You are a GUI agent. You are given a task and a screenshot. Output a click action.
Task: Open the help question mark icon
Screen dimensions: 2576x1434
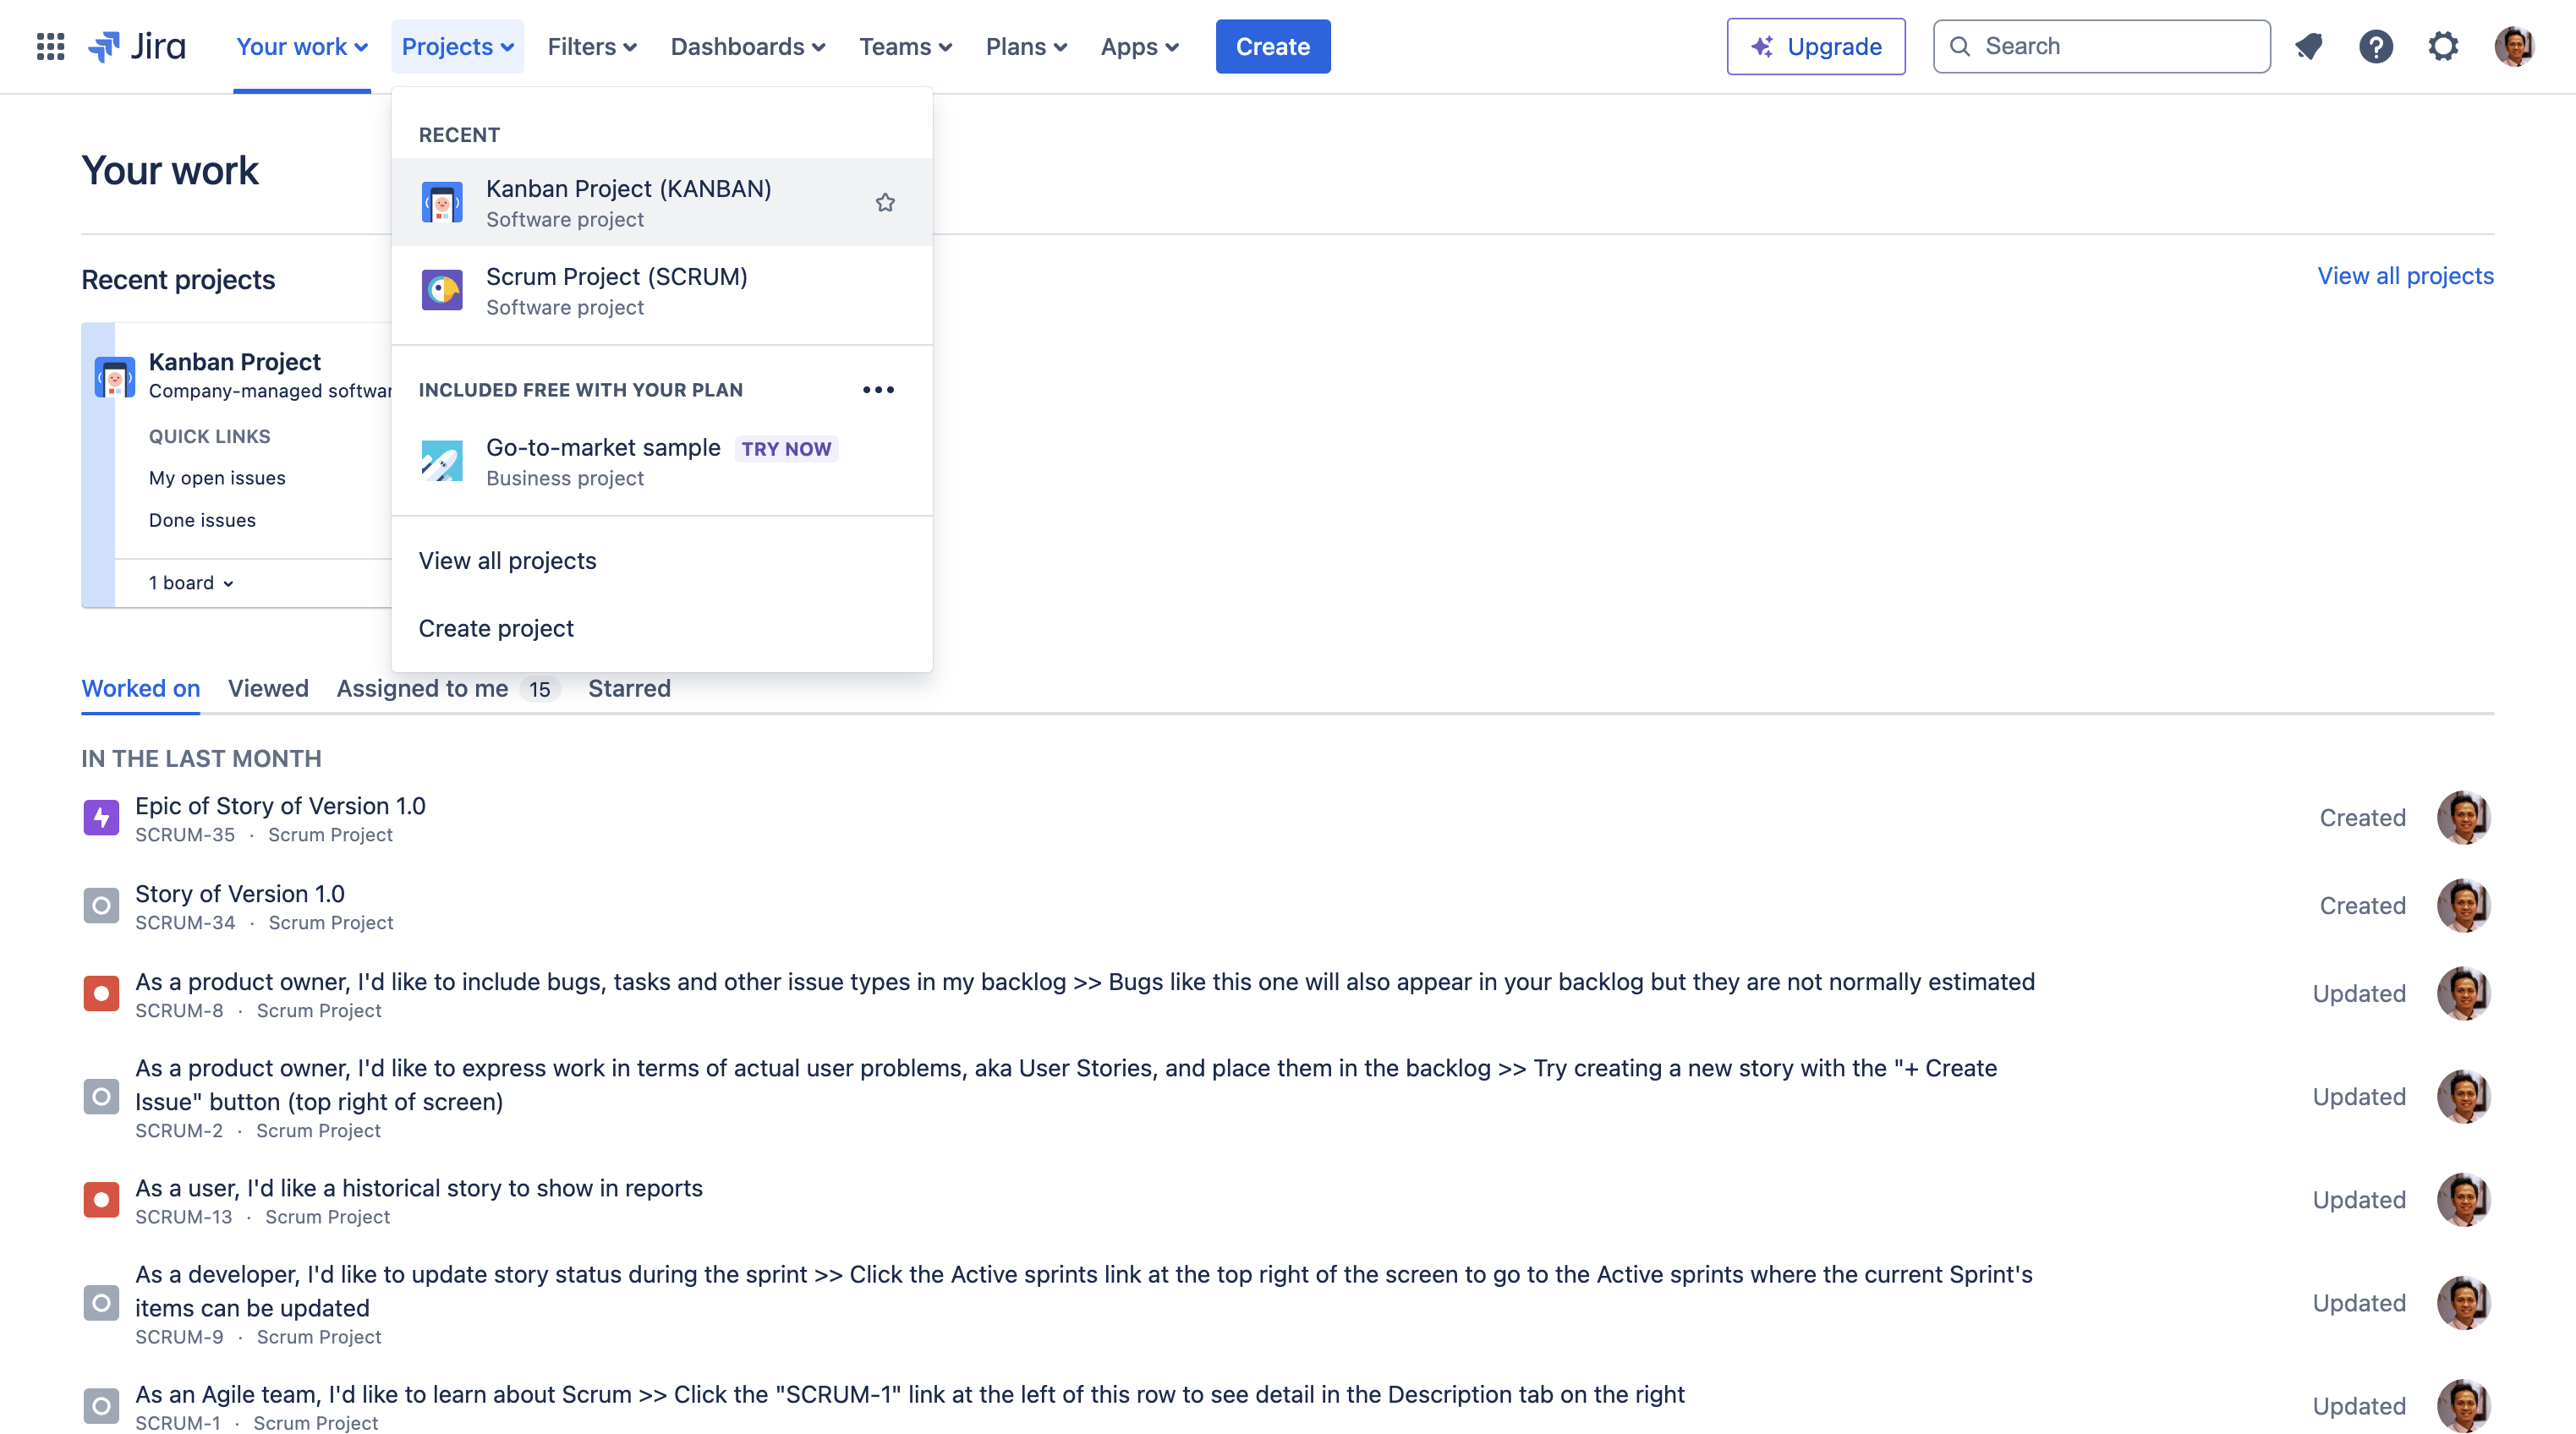click(2376, 46)
